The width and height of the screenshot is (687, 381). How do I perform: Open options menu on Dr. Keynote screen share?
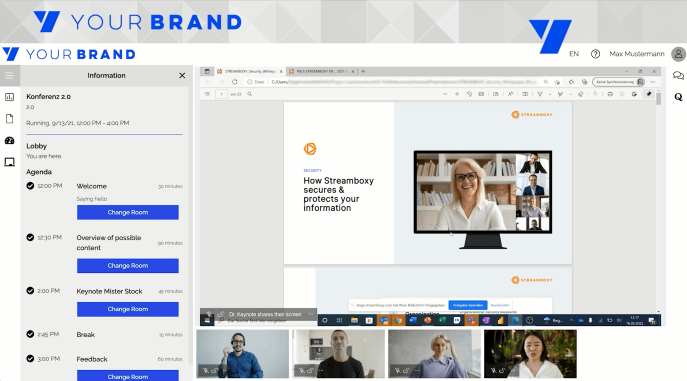tap(311, 314)
